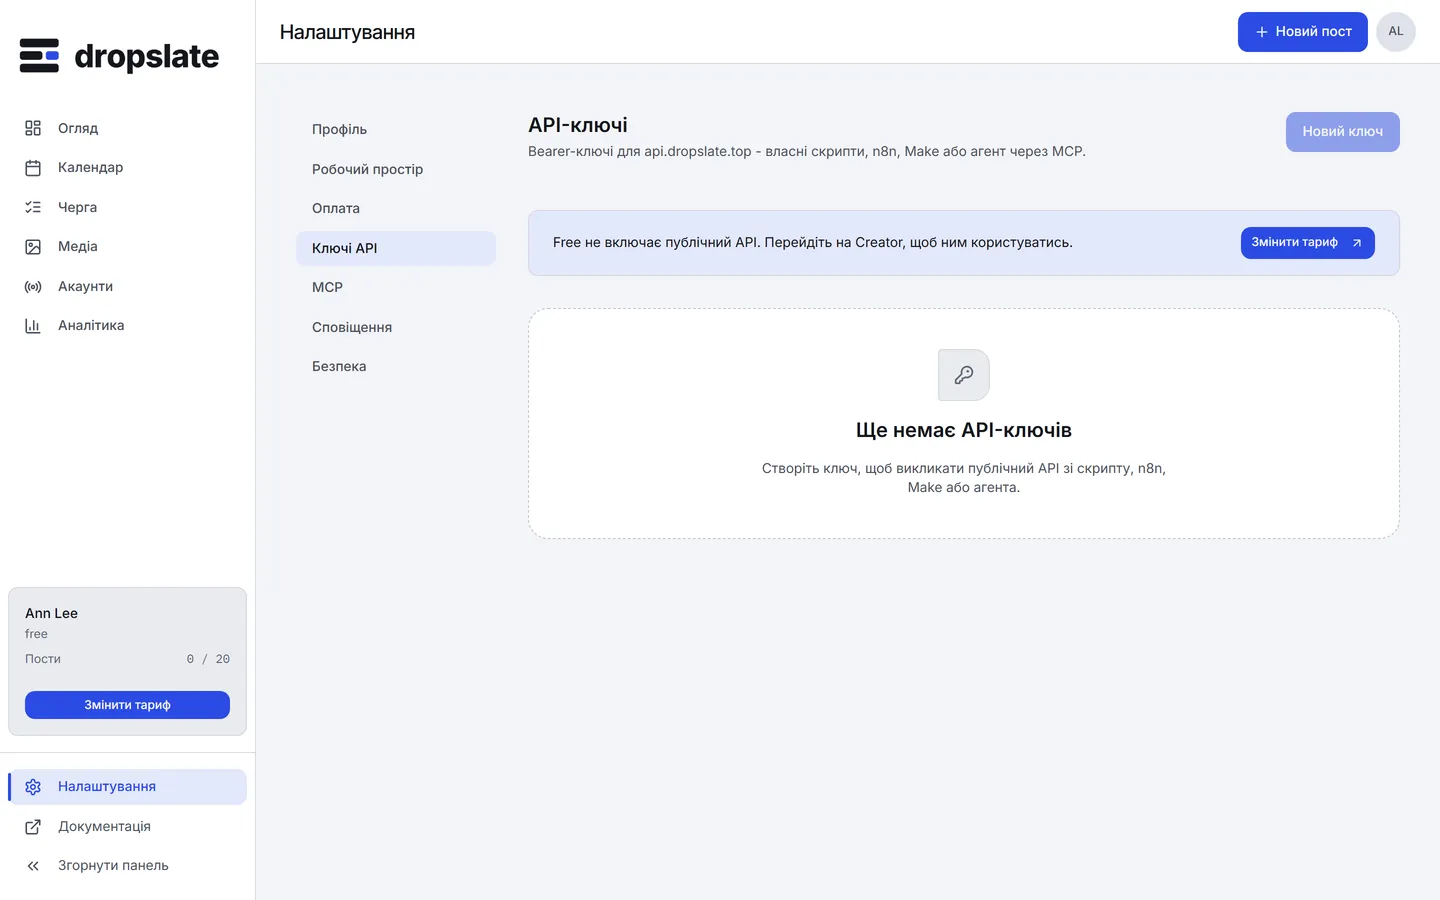Open the AL user avatar
Screen dimensions: 1440x900
click(1396, 32)
